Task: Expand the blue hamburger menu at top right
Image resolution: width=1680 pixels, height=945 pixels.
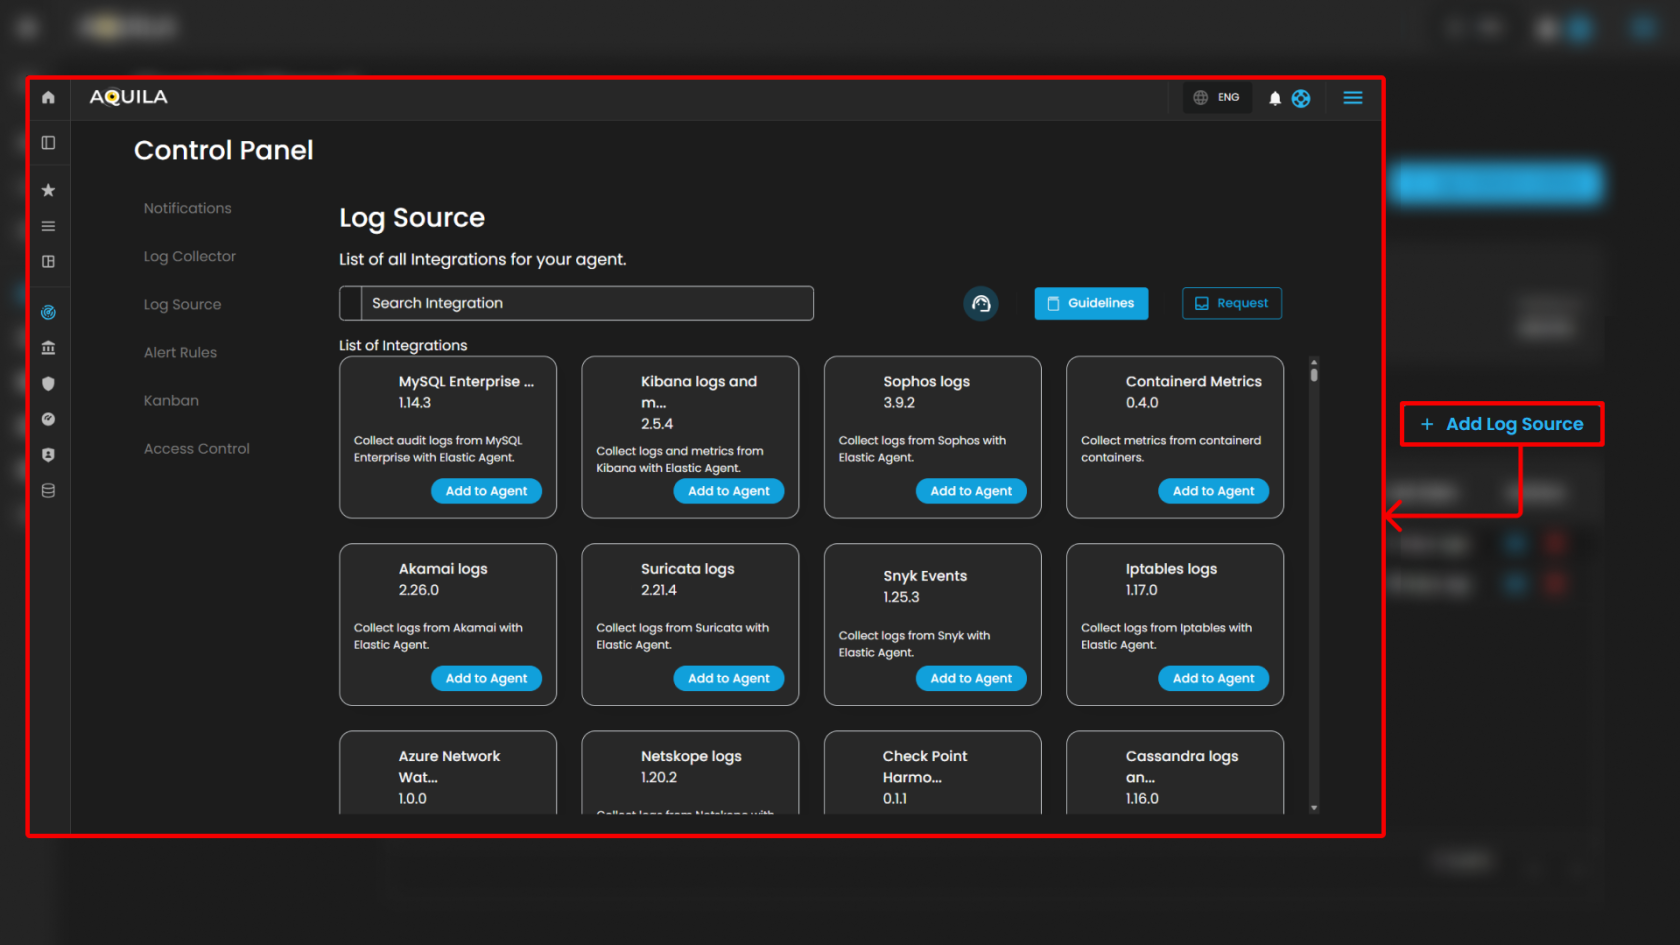Action: (1352, 98)
